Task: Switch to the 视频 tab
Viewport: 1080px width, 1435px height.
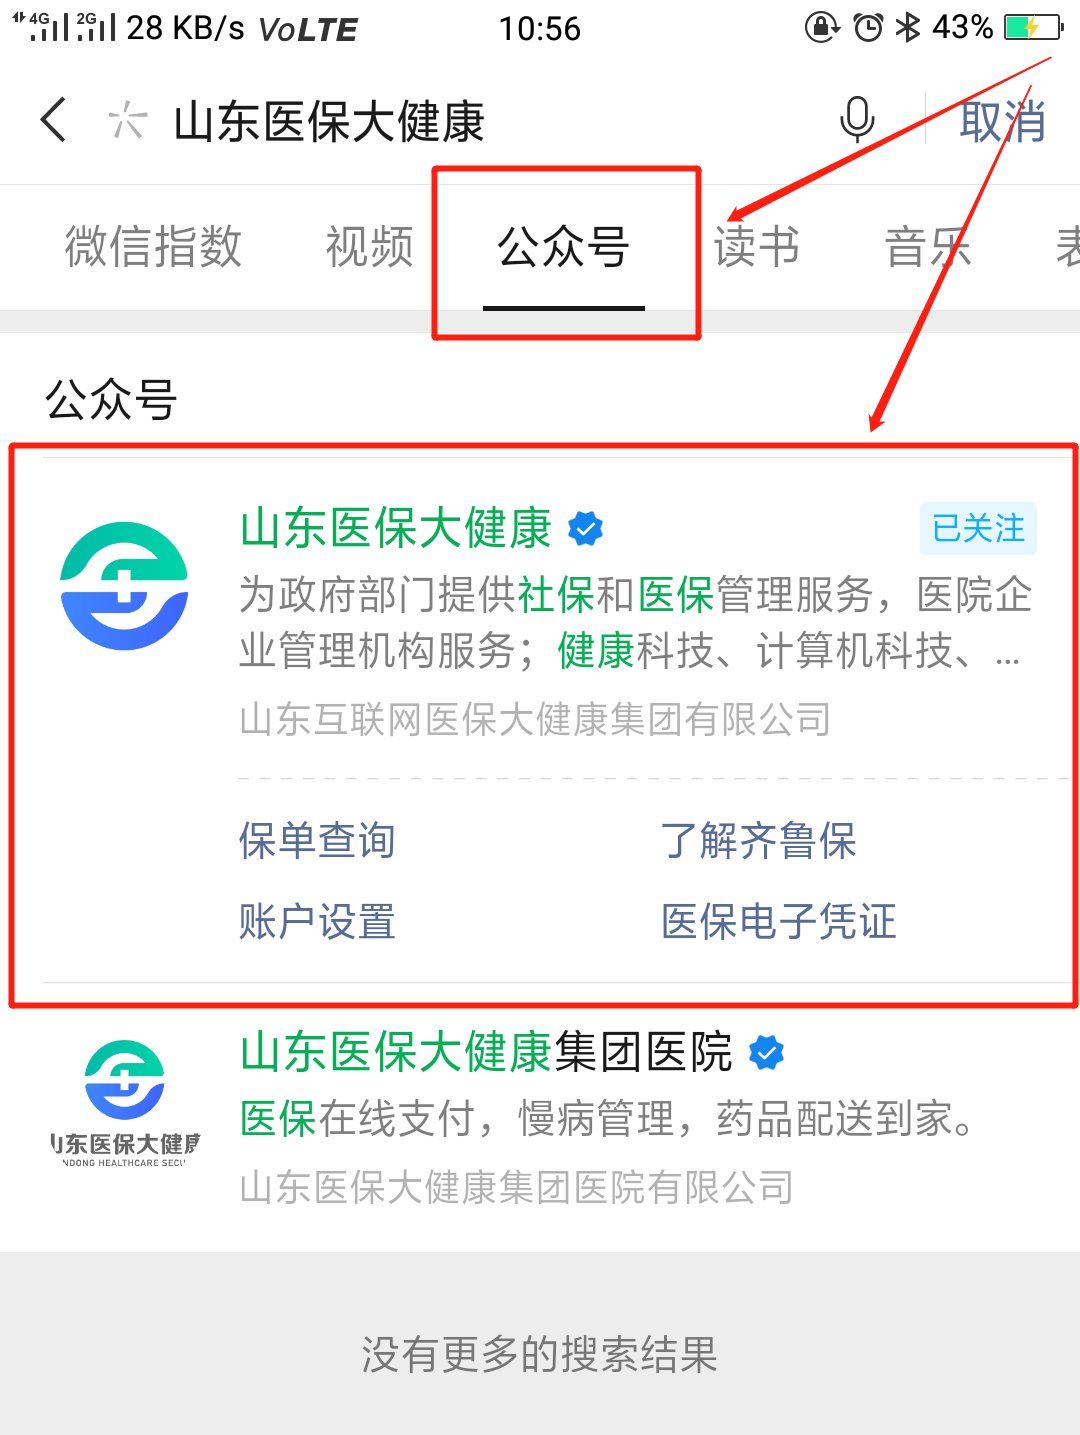Action: point(369,246)
